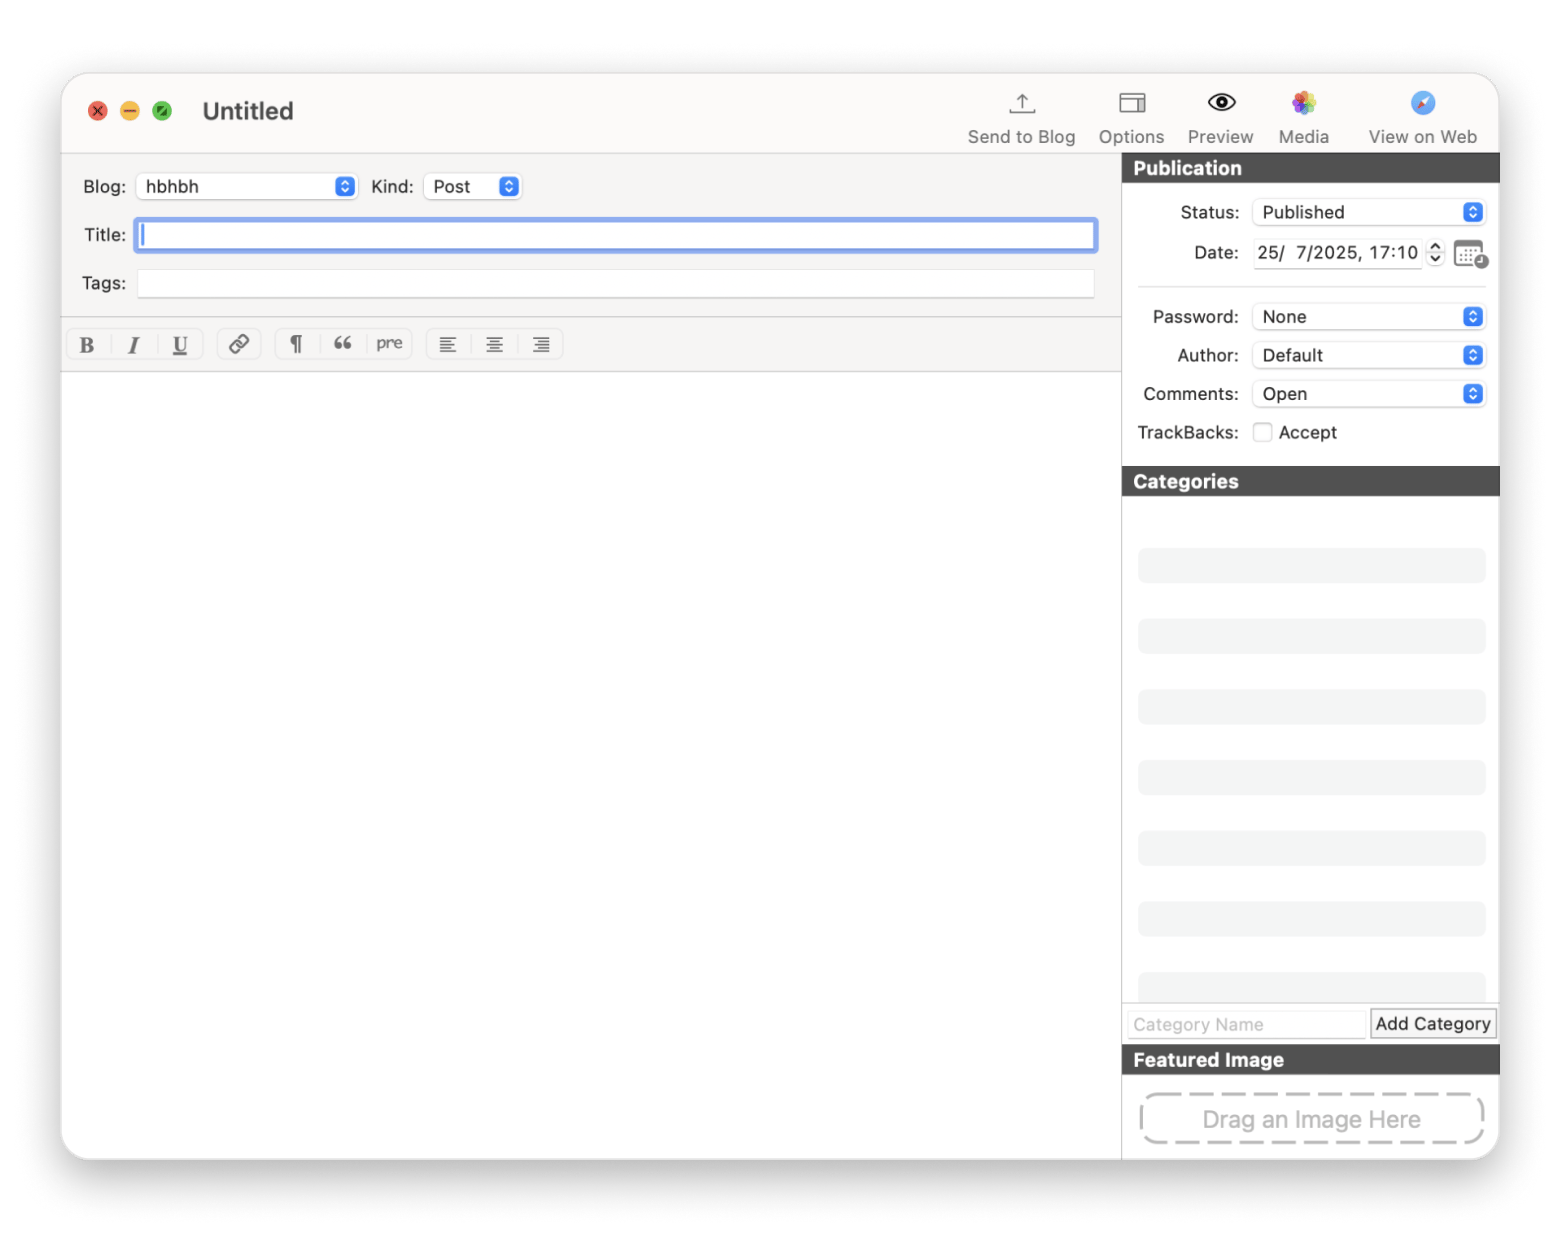Click the date stepper arrows
This screenshot has width=1560, height=1240.
tap(1435, 253)
